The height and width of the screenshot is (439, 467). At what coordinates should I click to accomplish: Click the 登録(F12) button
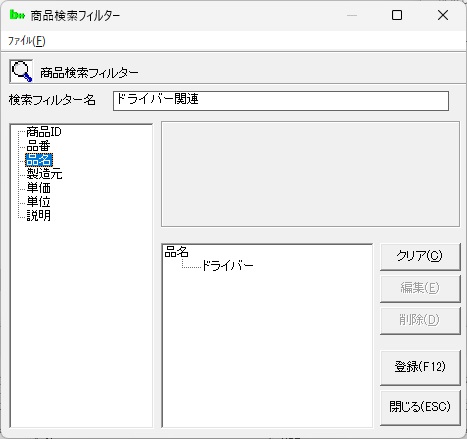pos(420,367)
